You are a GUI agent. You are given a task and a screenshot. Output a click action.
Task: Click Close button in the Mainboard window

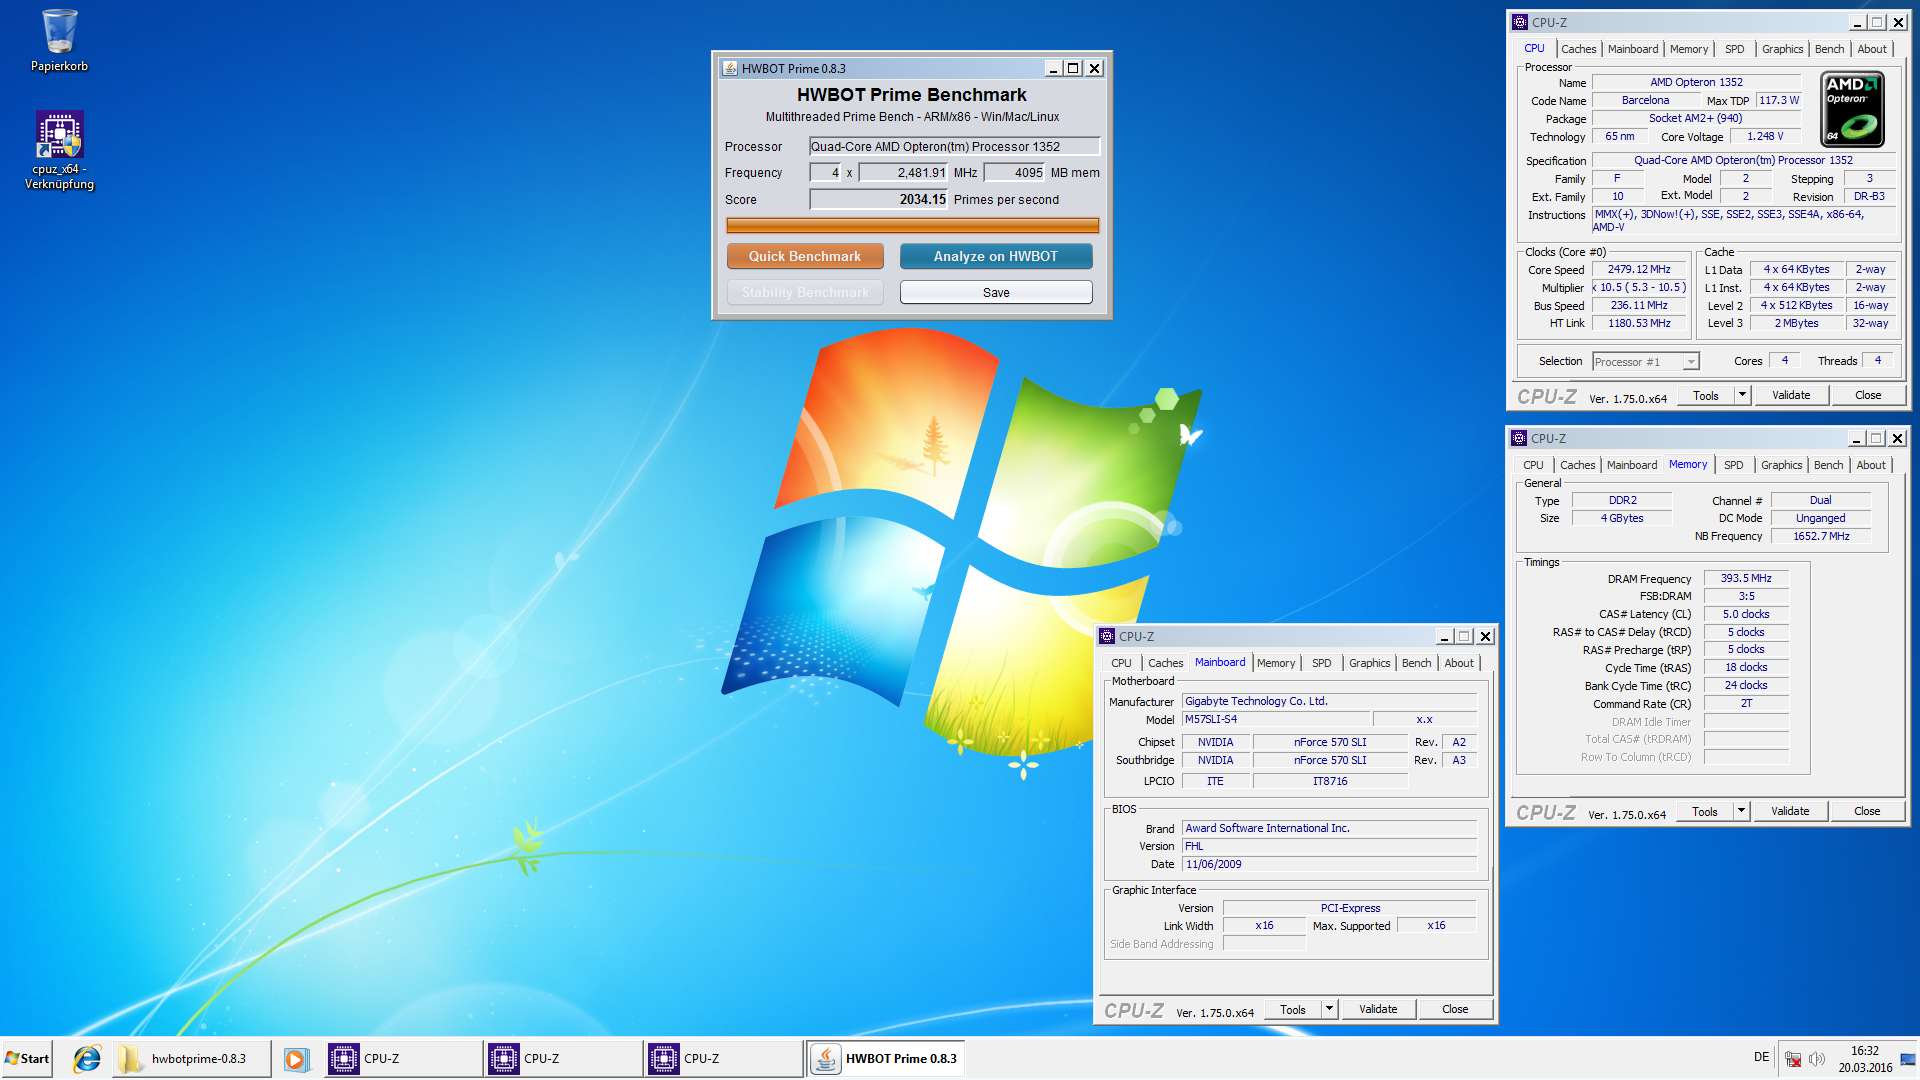click(x=1455, y=1009)
